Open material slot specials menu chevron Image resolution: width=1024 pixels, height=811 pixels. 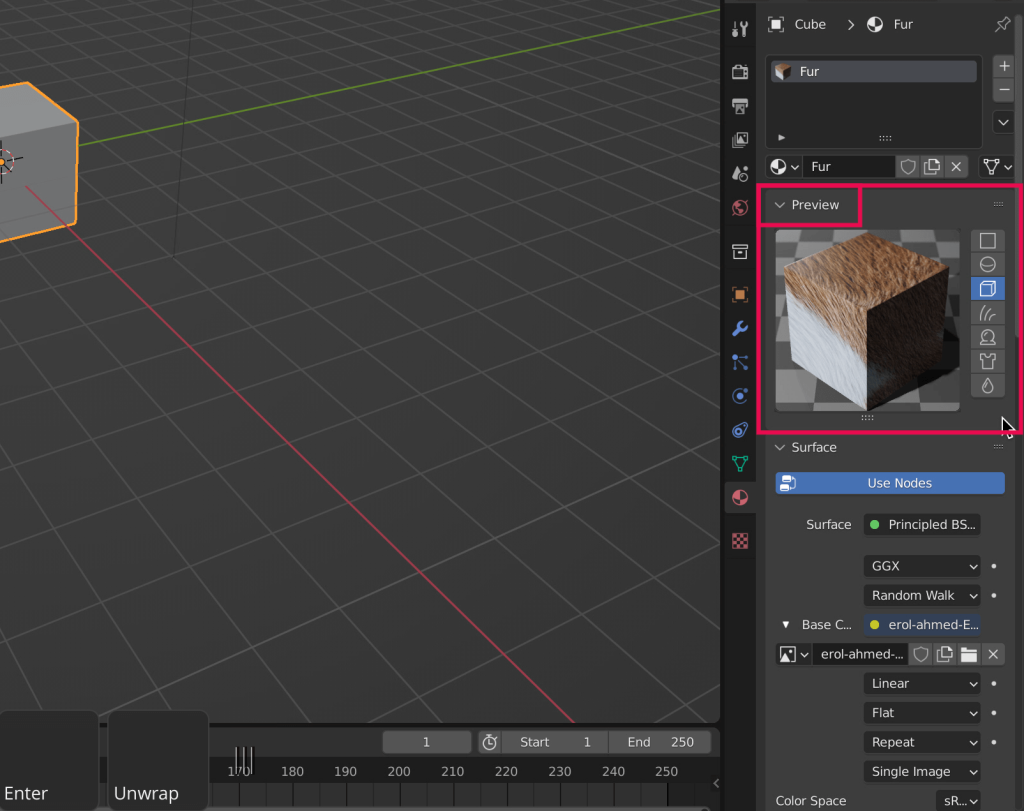1004,122
